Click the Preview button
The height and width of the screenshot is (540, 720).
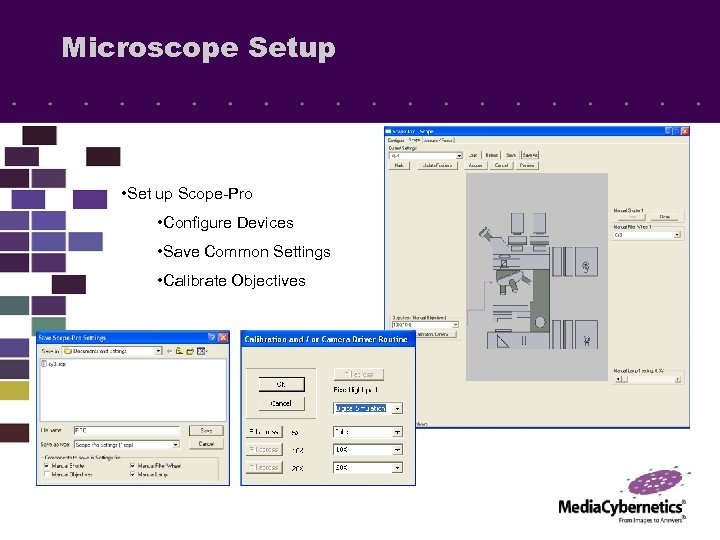tap(527, 165)
